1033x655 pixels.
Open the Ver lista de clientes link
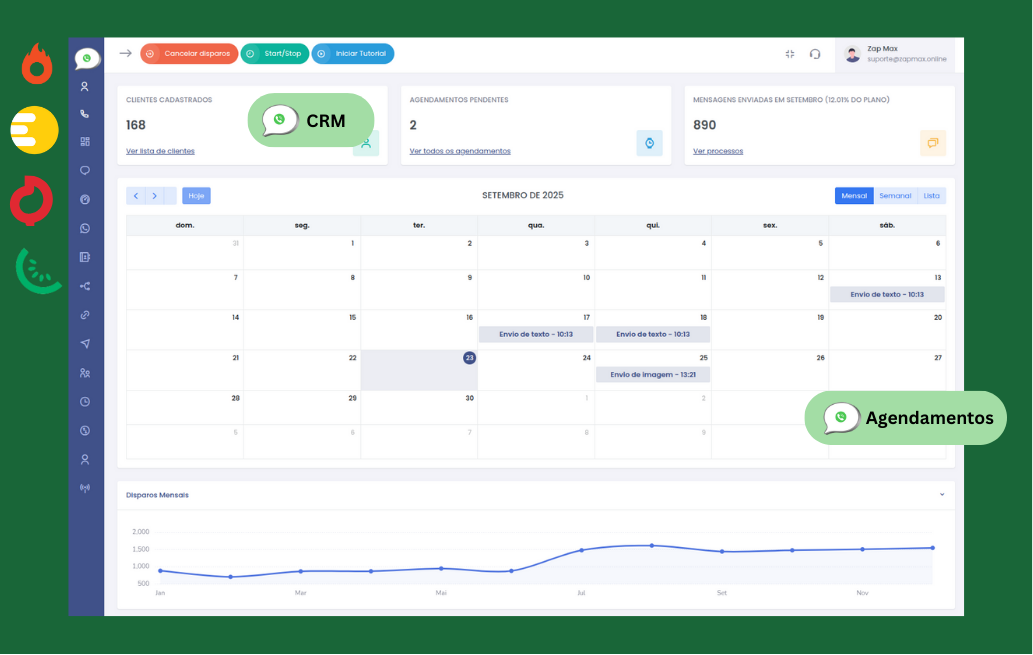click(x=160, y=151)
